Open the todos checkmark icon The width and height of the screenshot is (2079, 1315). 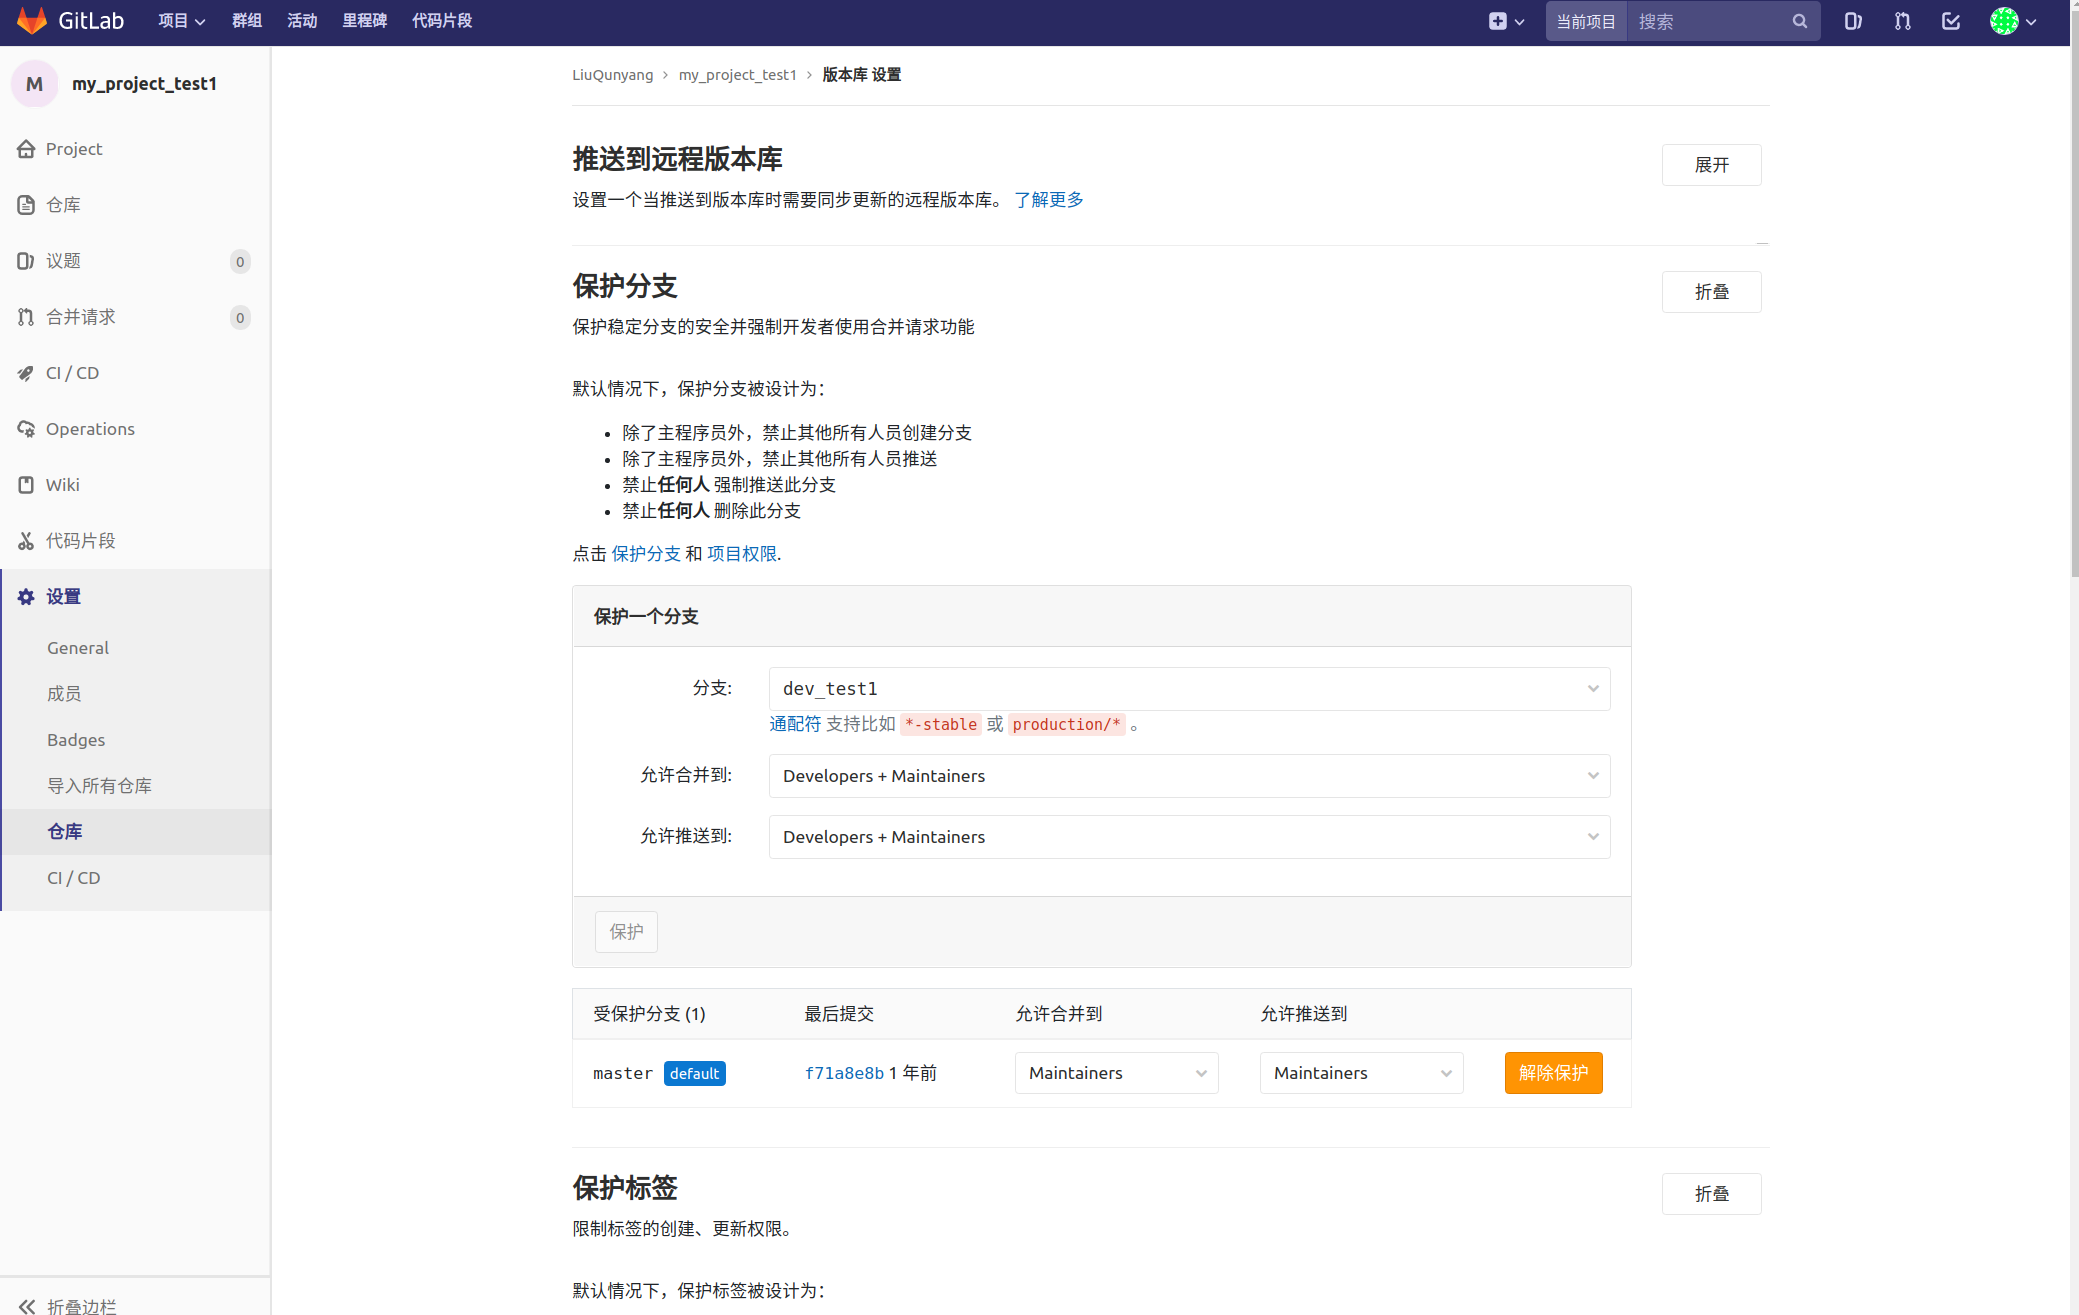click(x=1950, y=20)
